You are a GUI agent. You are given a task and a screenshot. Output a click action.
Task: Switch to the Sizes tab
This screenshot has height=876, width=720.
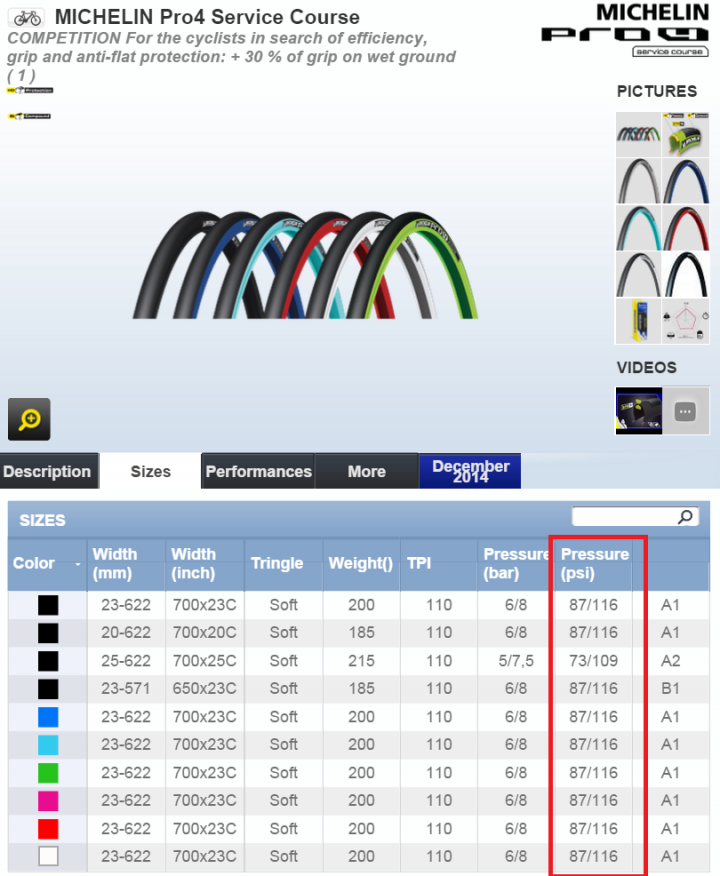pos(150,471)
